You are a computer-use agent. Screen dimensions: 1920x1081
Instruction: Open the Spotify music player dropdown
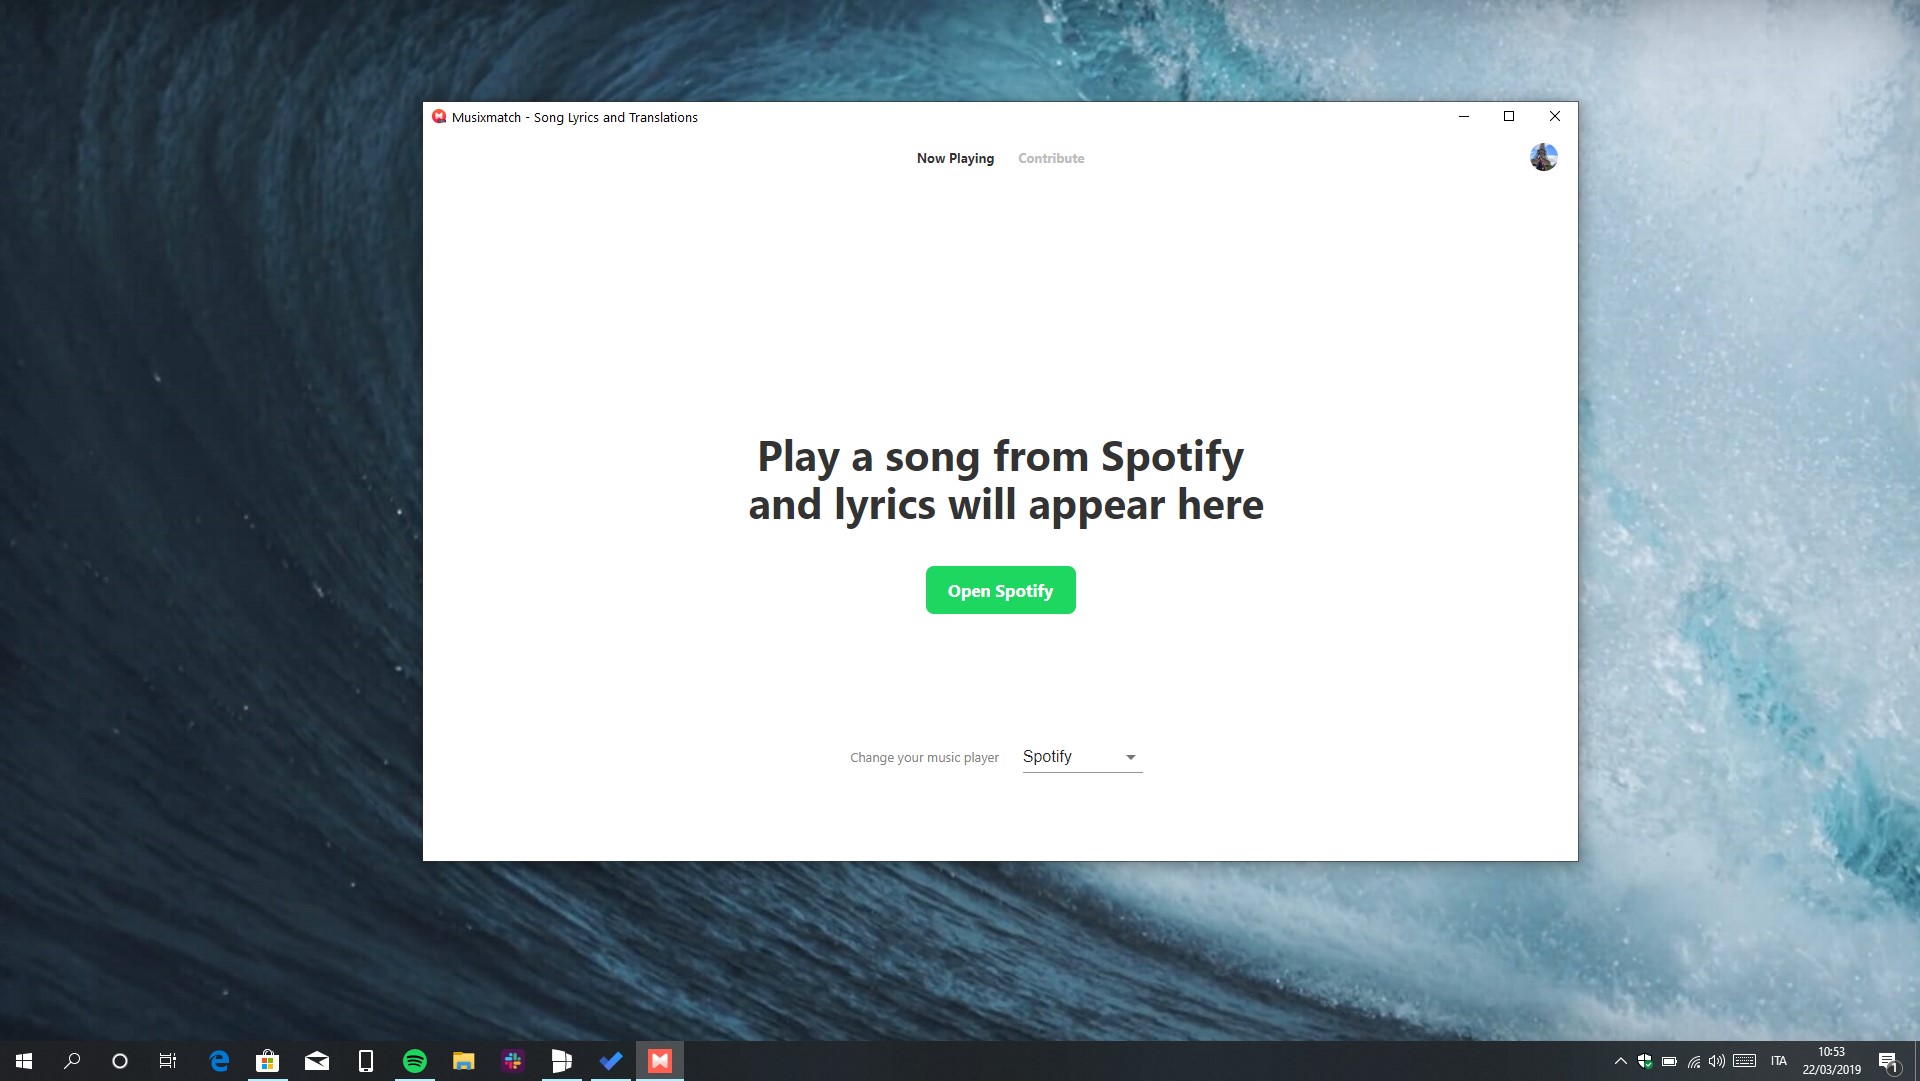click(1080, 757)
